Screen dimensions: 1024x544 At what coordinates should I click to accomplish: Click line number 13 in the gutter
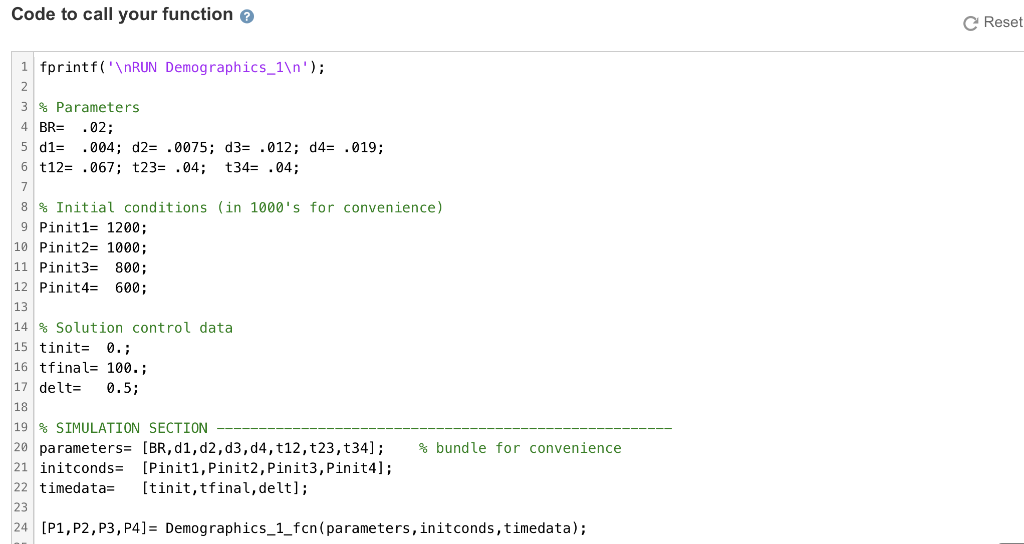point(21,308)
